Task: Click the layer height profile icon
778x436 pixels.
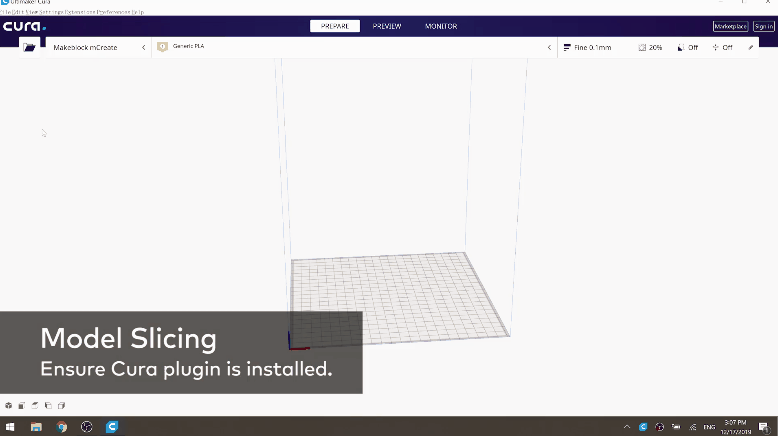Action: 567,48
